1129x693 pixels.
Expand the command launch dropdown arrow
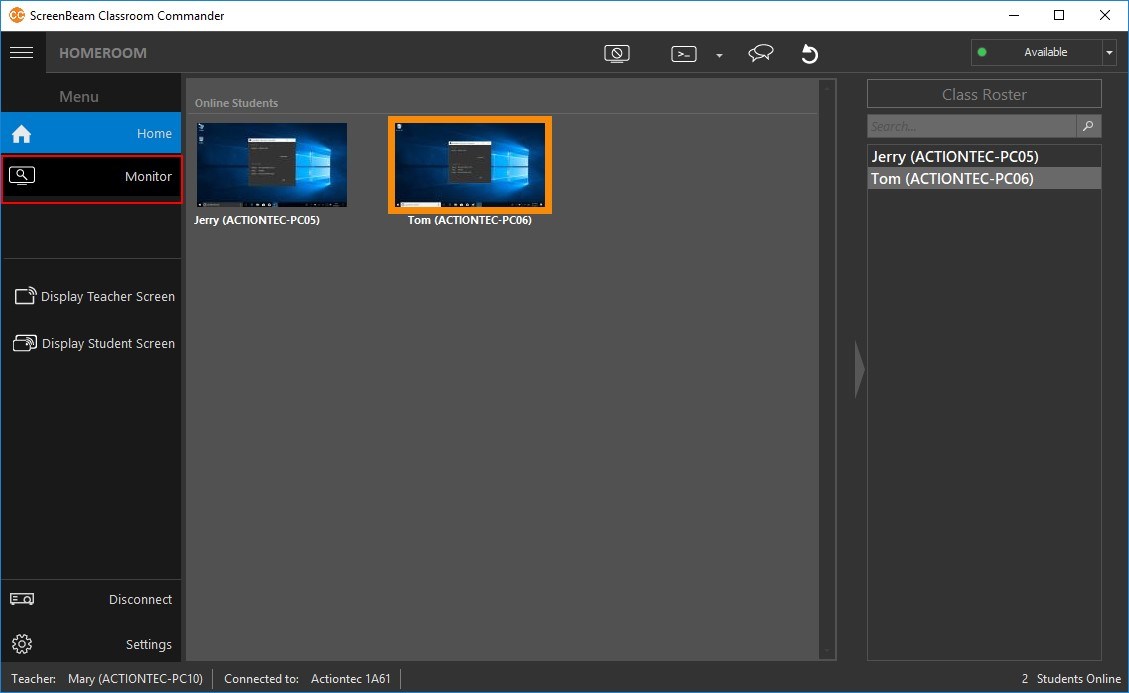[x=719, y=55]
